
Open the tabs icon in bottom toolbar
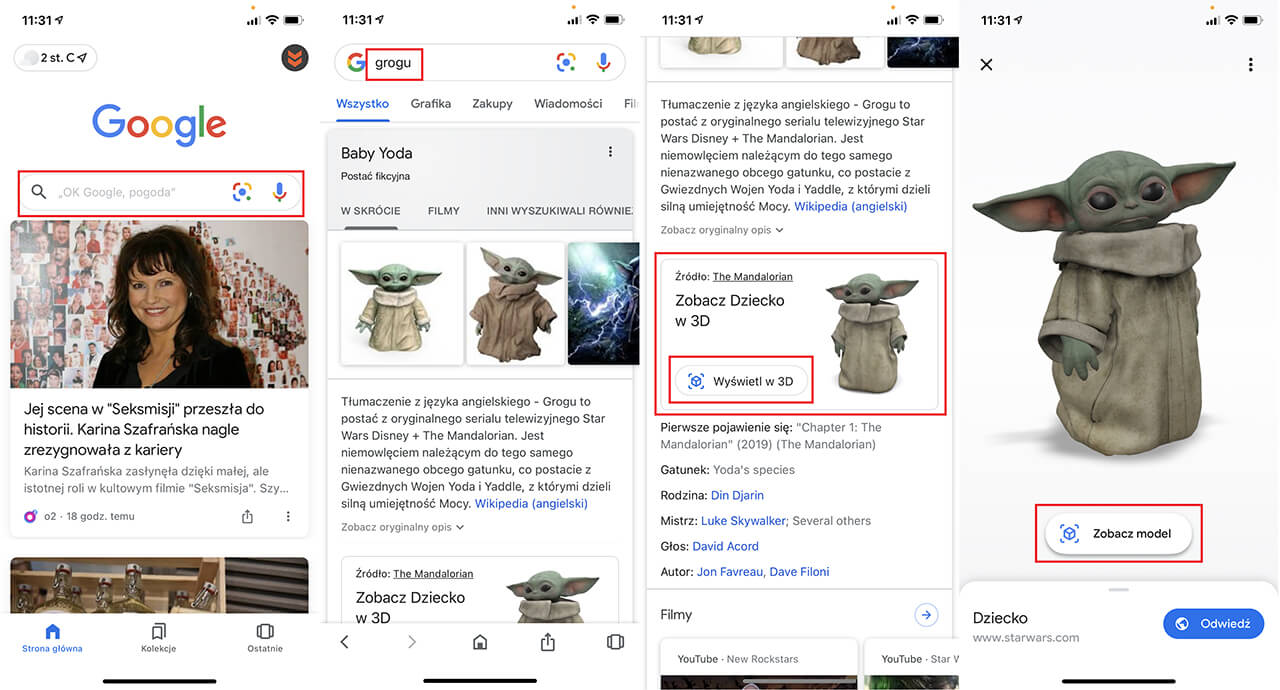point(615,642)
